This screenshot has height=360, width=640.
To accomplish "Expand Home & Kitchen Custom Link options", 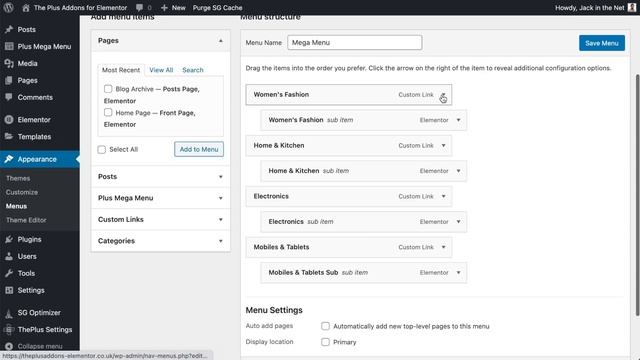I will (x=443, y=145).
